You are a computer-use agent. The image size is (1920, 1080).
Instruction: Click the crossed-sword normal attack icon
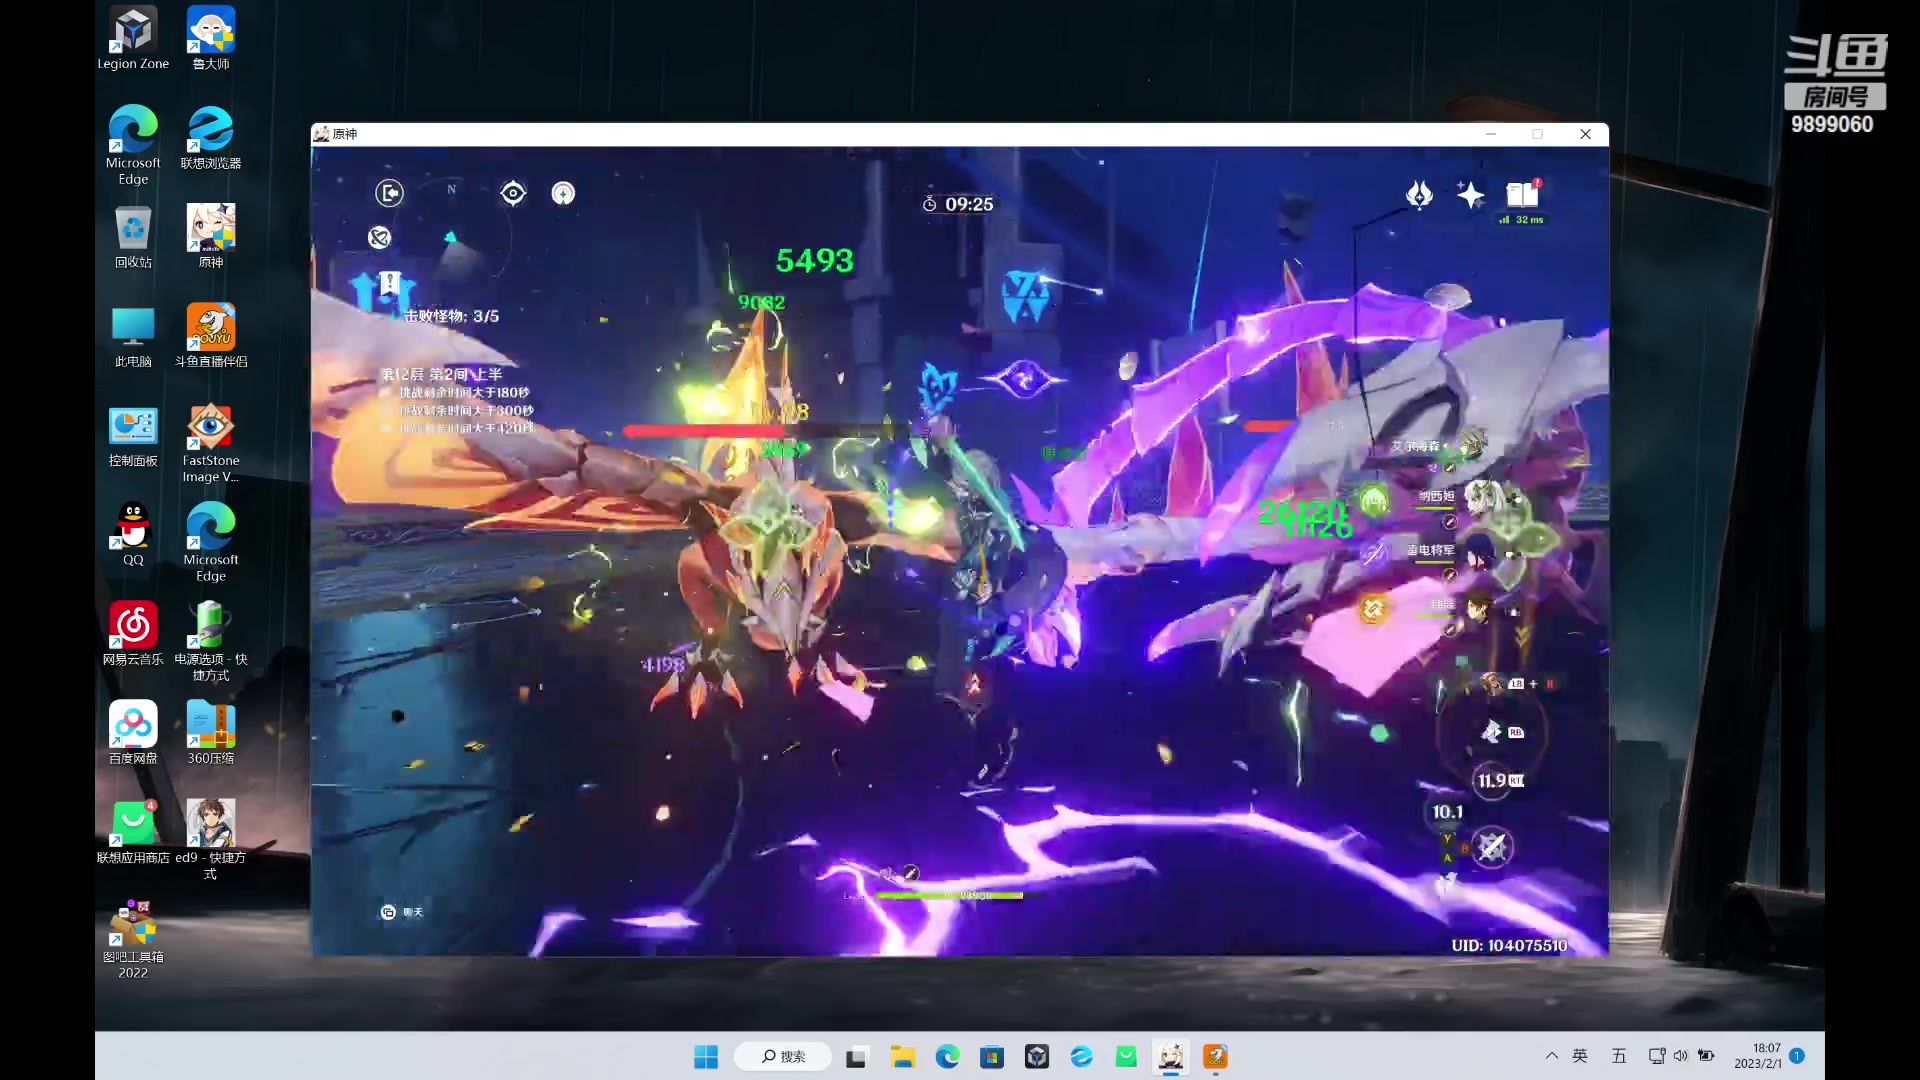(1492, 848)
